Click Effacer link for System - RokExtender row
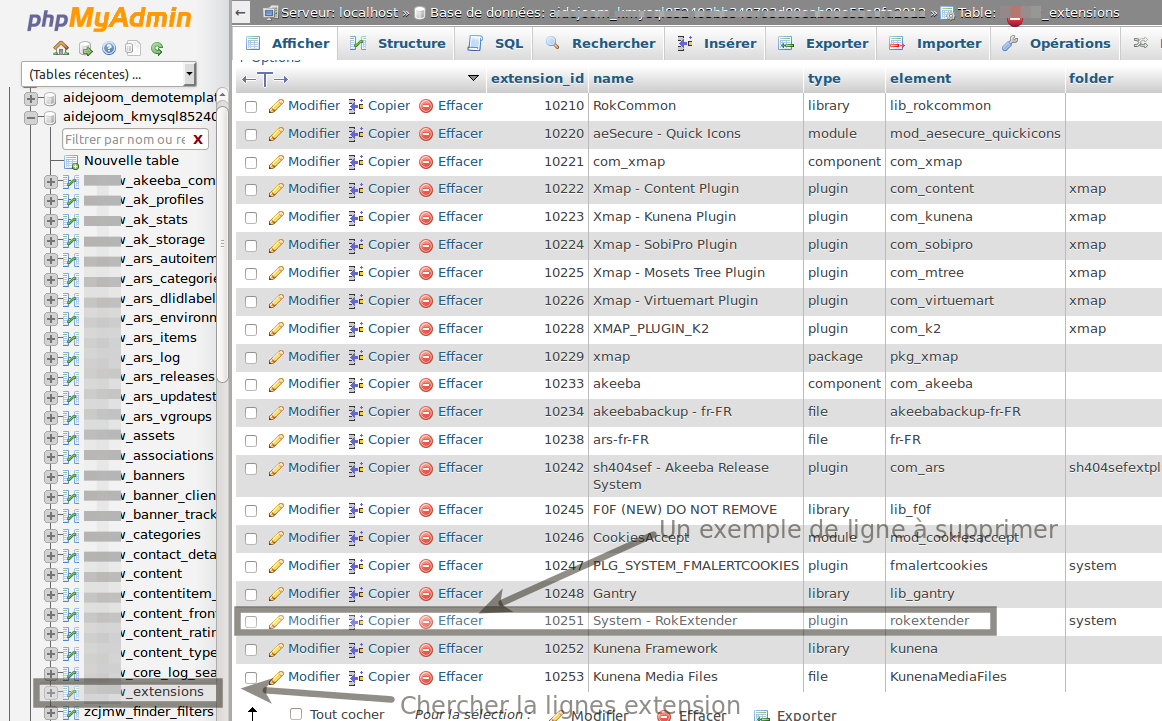This screenshot has height=721, width=1162. point(460,621)
